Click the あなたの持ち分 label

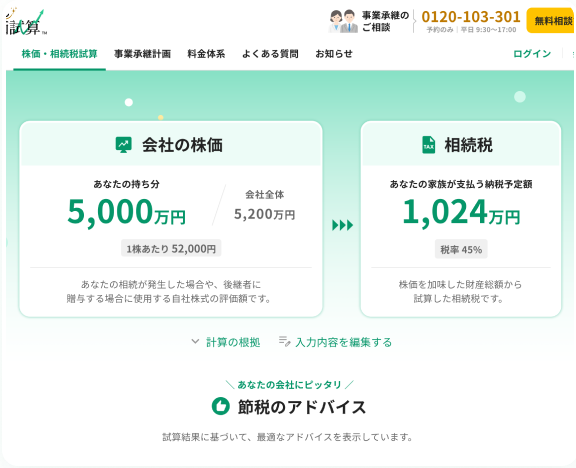pyautogui.click(x=126, y=184)
